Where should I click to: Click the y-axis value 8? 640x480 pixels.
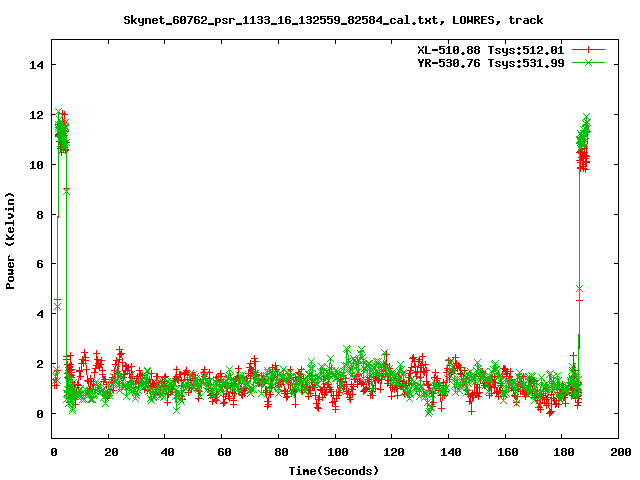point(40,215)
